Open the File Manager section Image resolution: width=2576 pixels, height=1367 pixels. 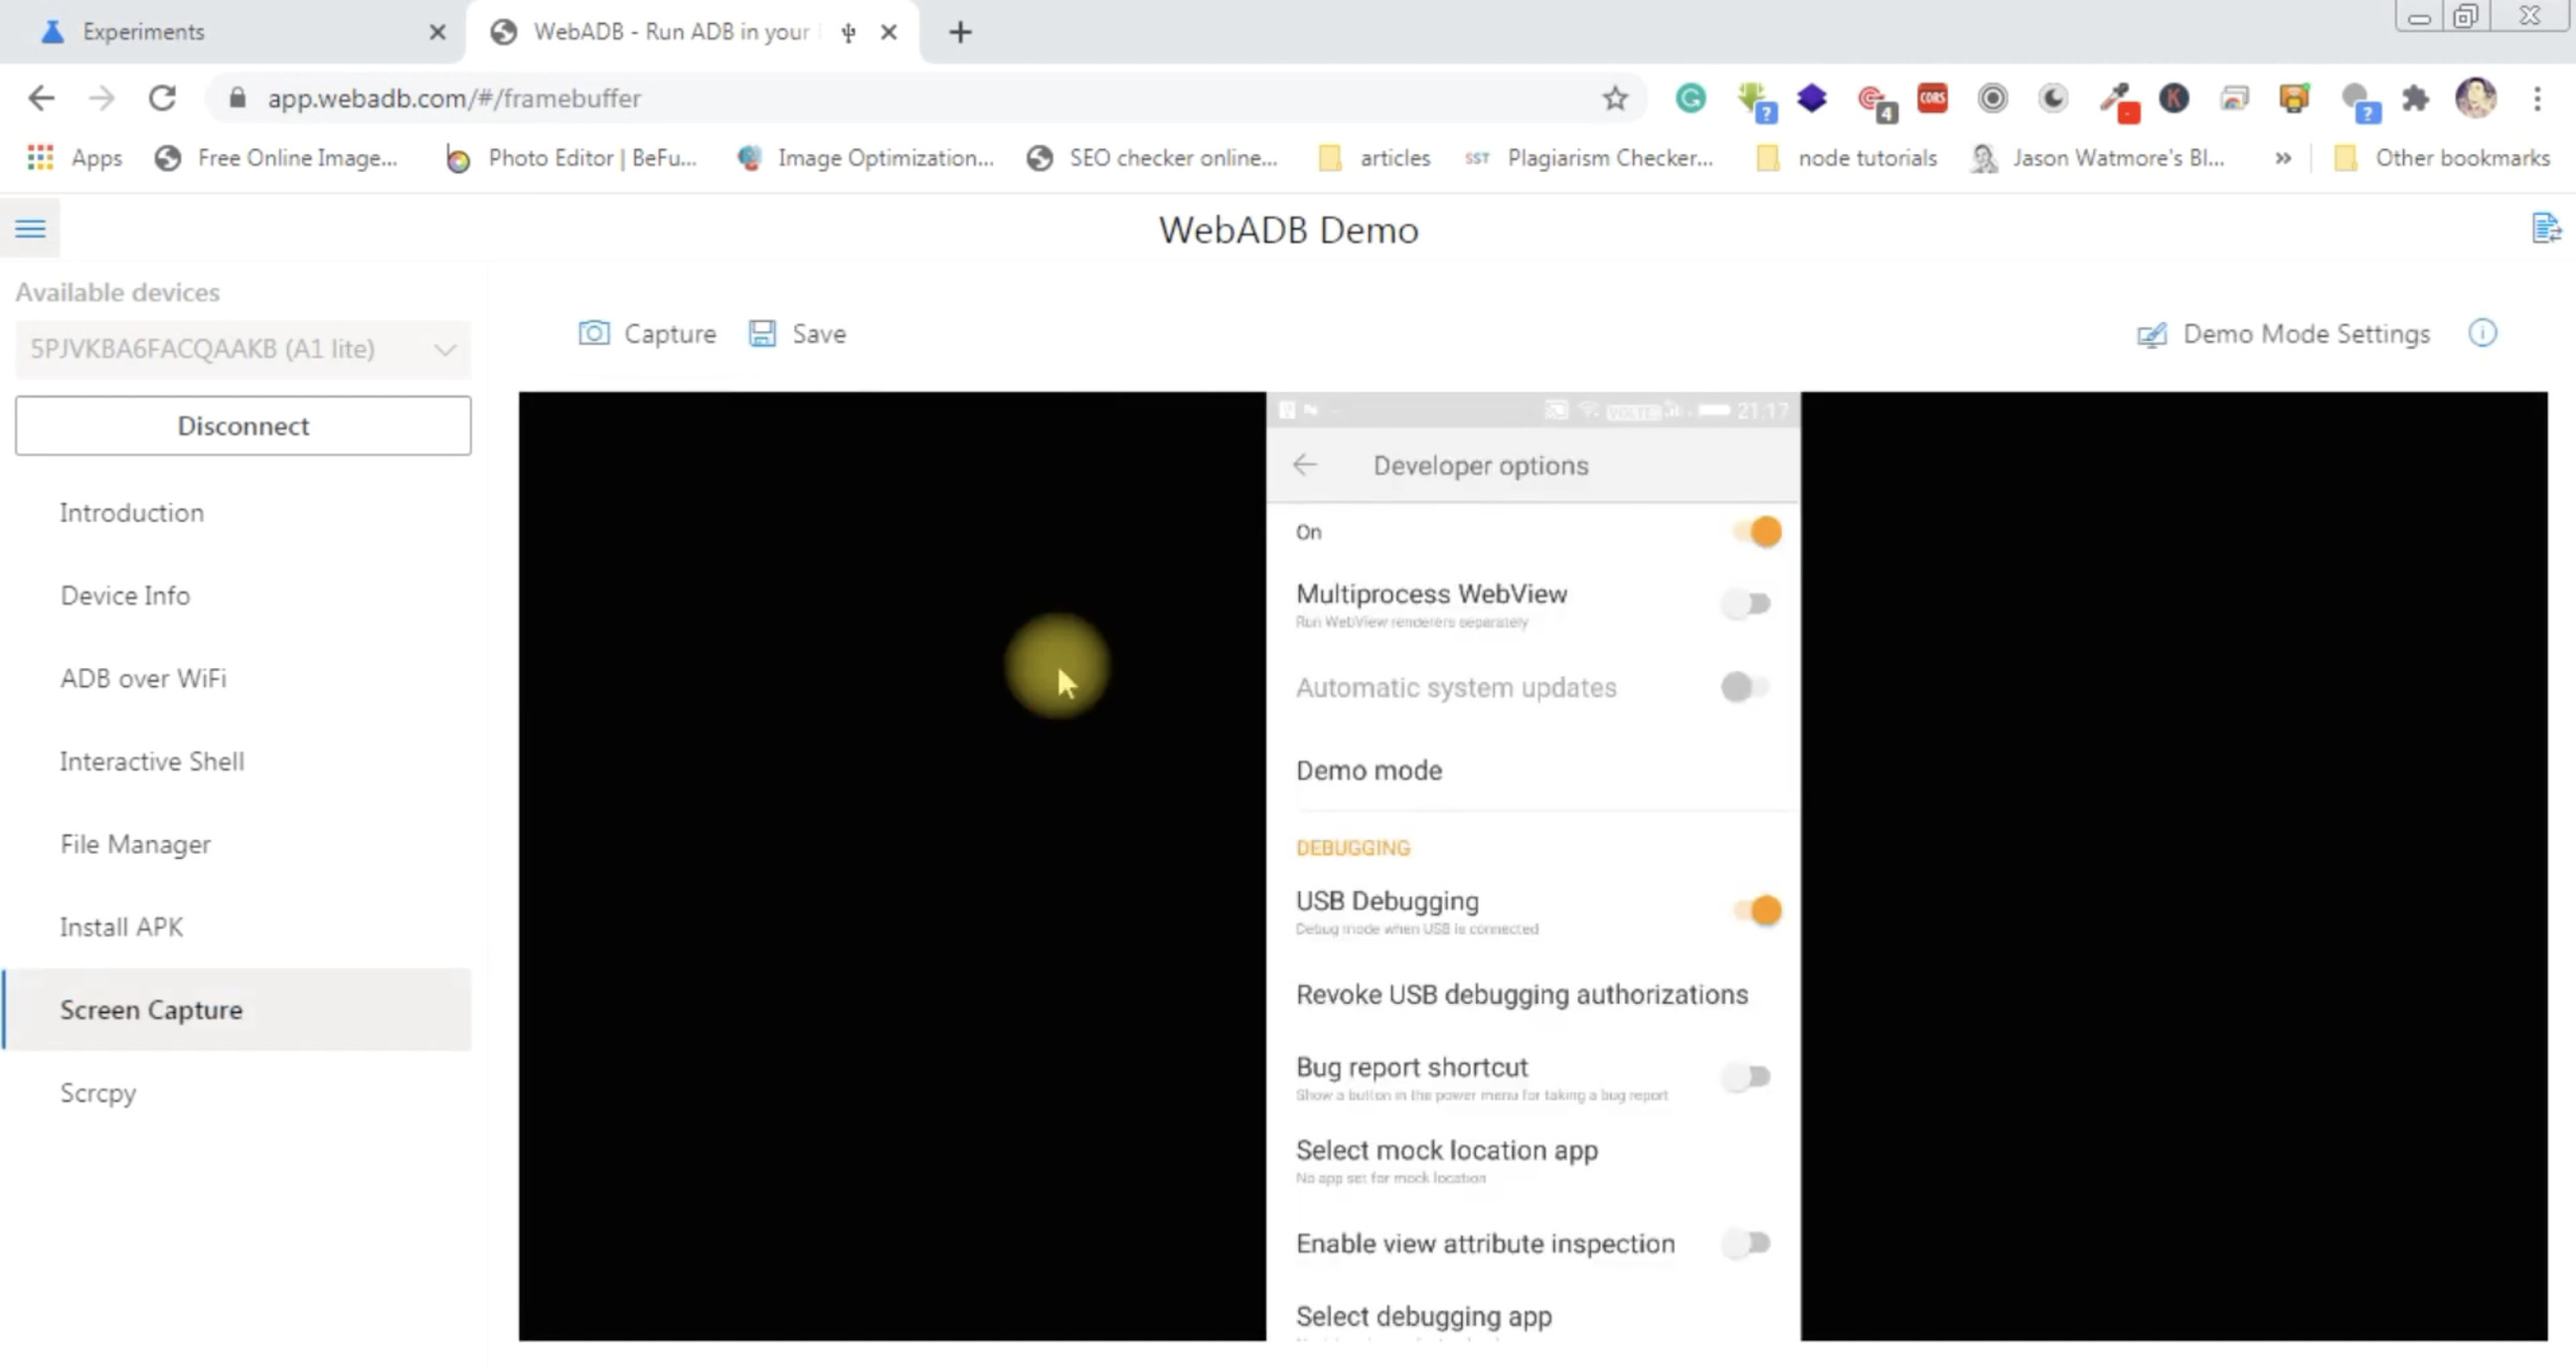click(135, 845)
